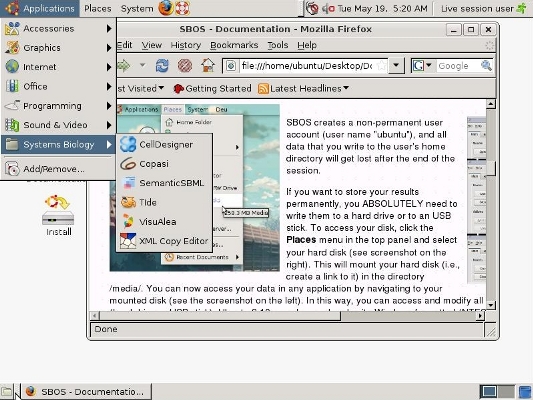This screenshot has height=400, width=533.
Task: Click the log out icon beside user name
Action: coord(522,8)
